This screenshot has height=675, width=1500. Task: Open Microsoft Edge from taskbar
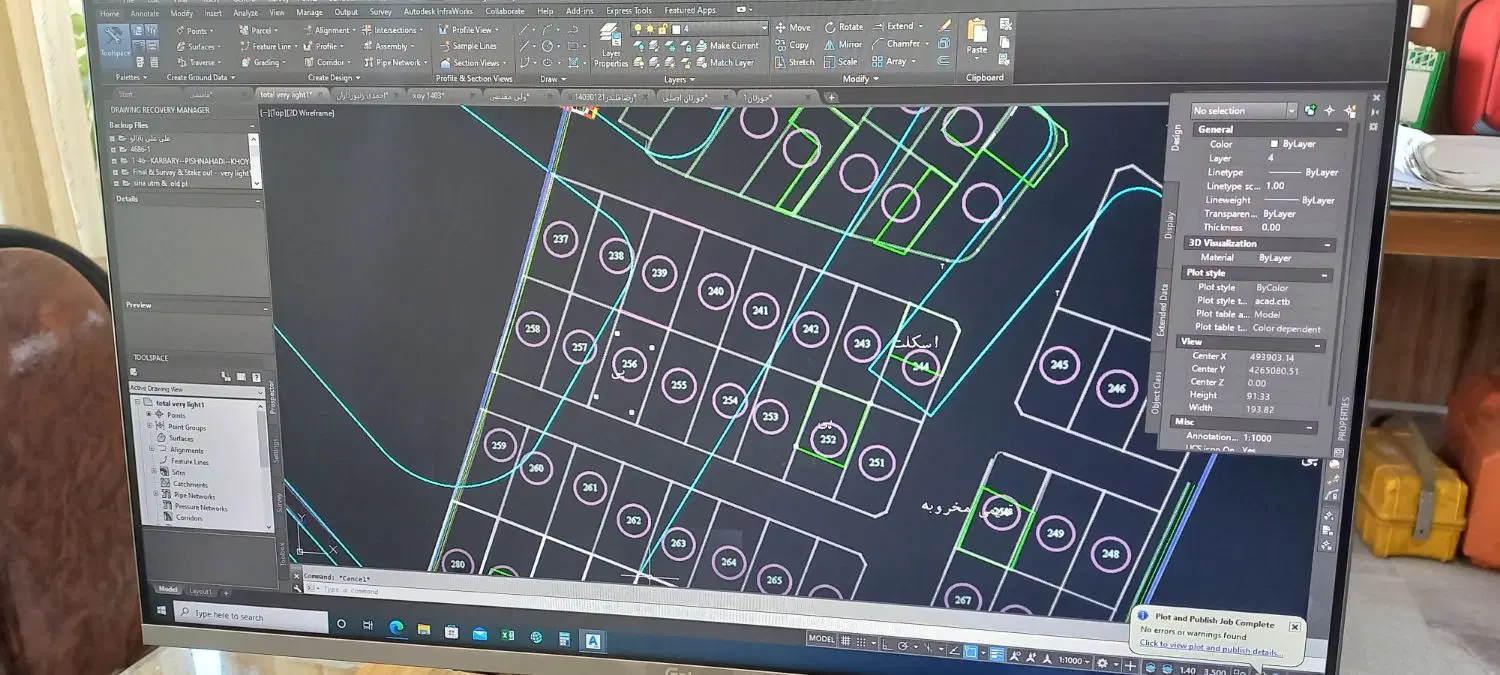396,628
